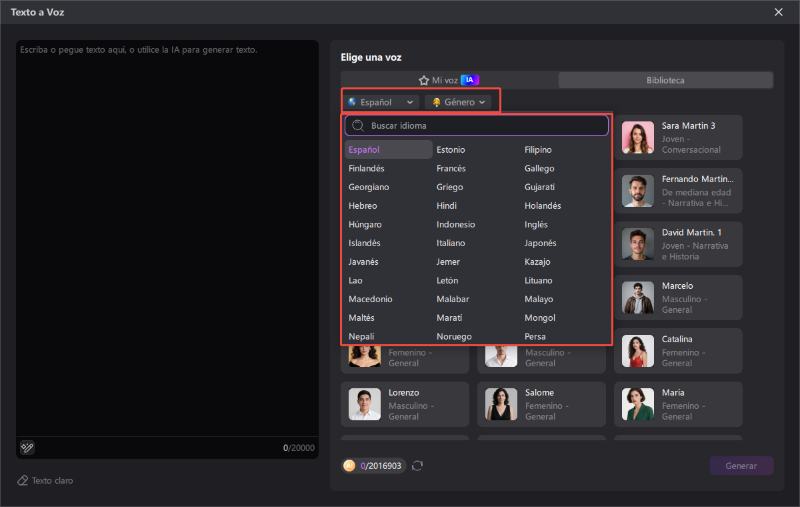800x507 pixels.
Task: Click the Buscar idioma search field
Action: coord(477,125)
